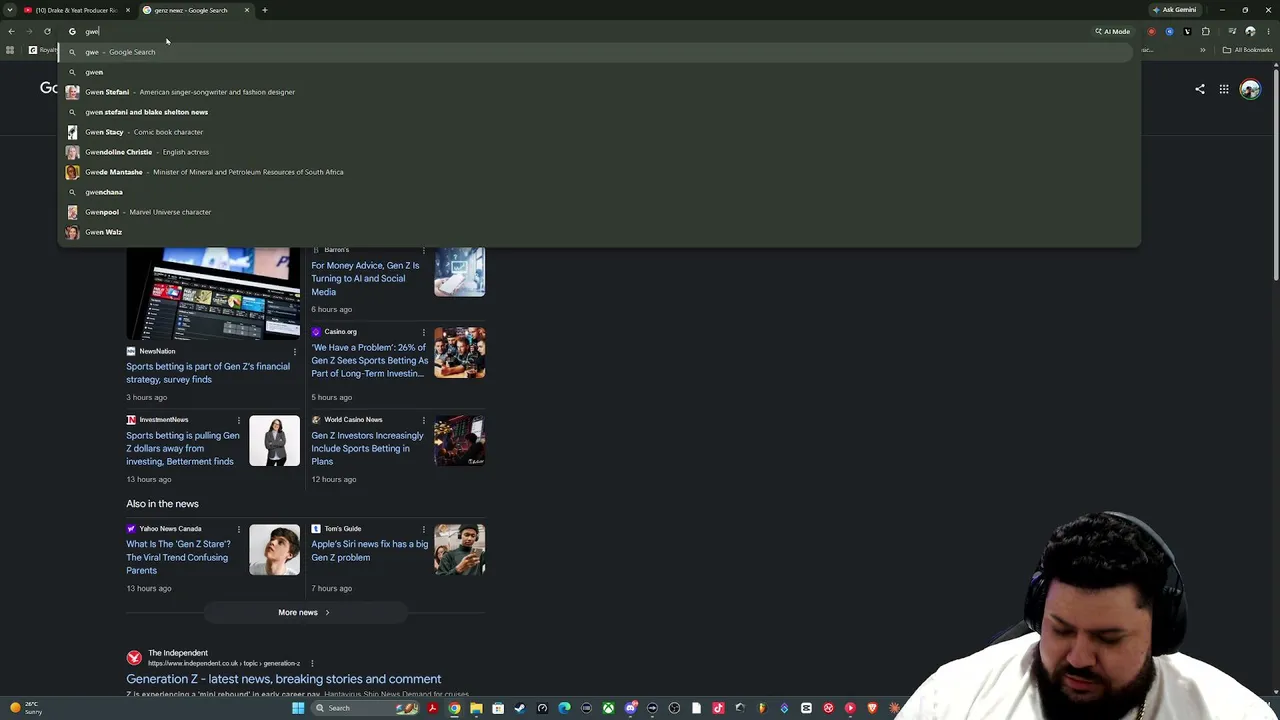Screen dimensions: 1280x720
Task: Click the blue circular extension icon
Action: point(1170,31)
